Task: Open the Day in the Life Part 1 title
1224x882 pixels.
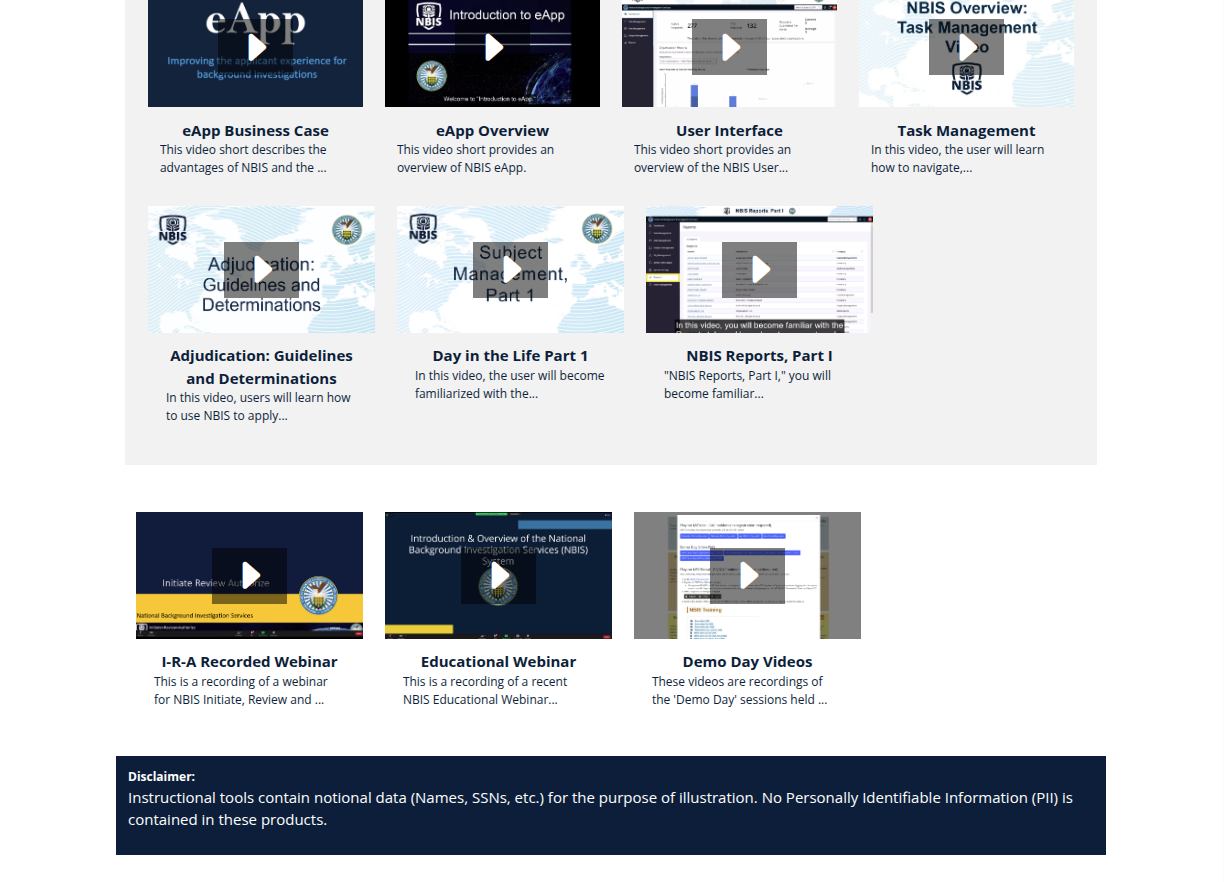Action: pos(510,356)
